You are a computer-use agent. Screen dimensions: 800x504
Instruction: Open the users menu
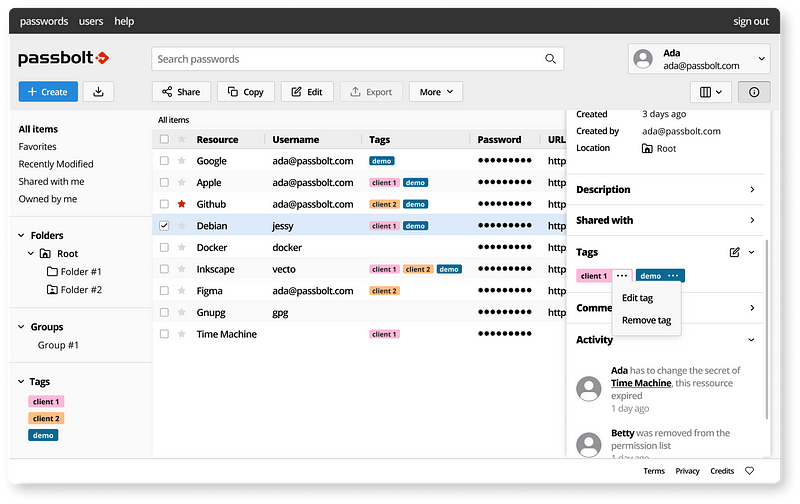click(x=91, y=21)
